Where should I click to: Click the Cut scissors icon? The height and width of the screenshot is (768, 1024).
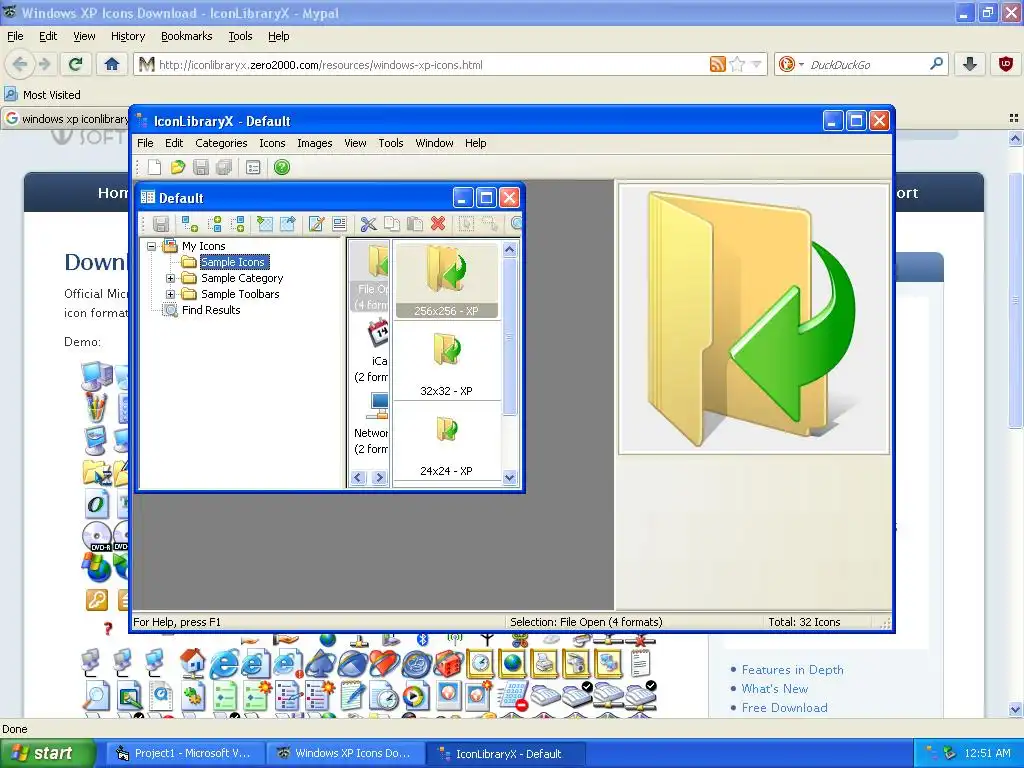(368, 224)
